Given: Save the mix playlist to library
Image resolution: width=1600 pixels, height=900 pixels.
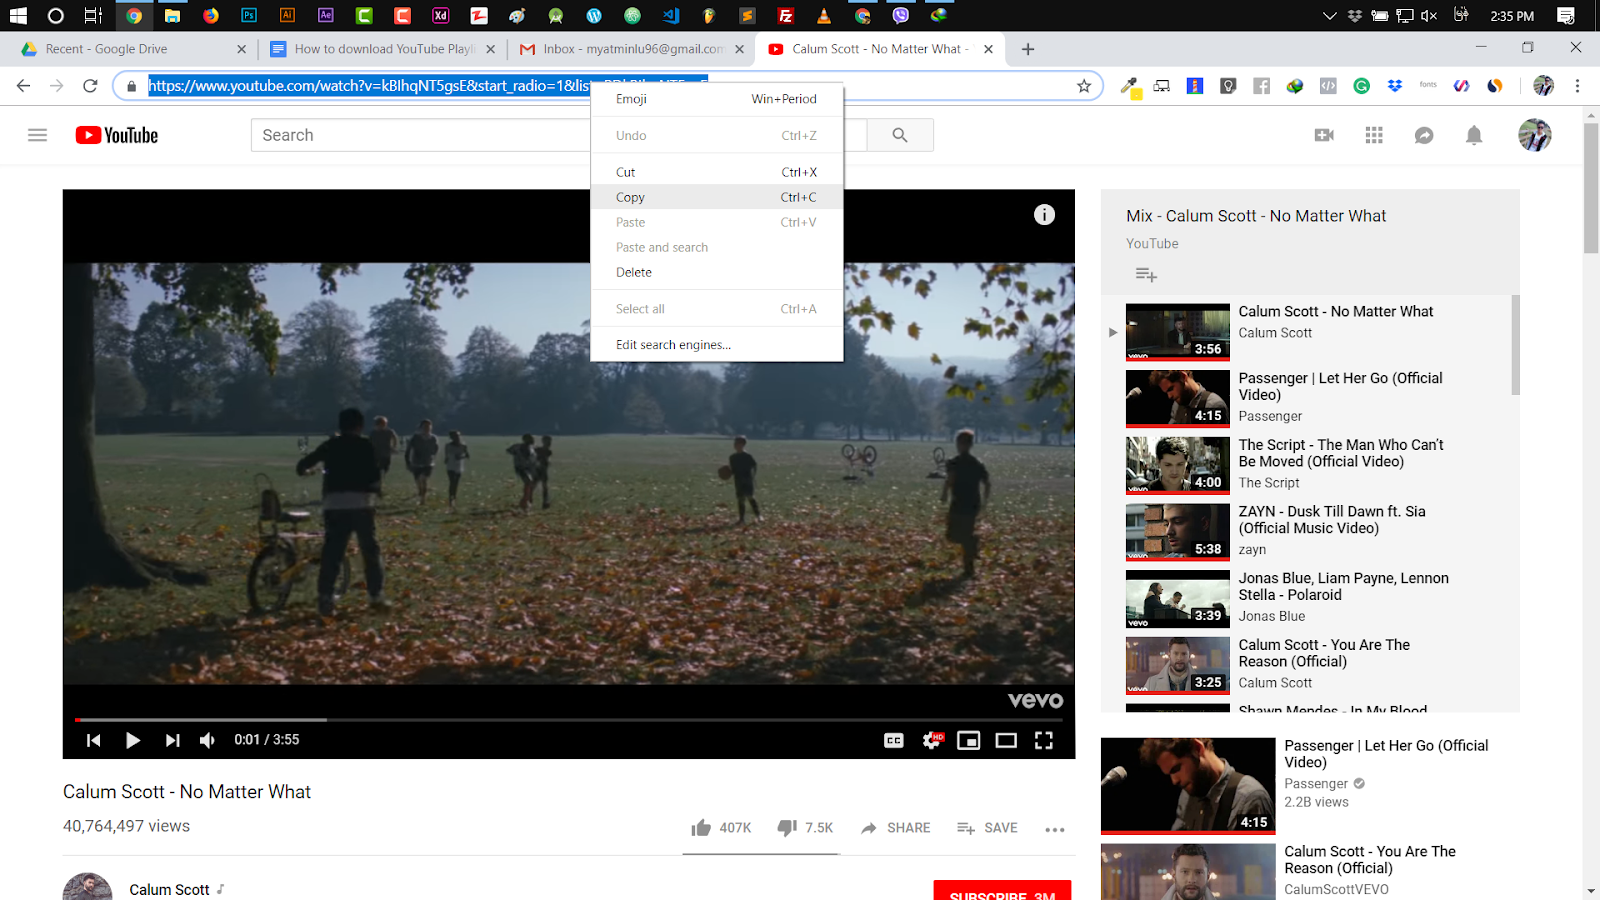Looking at the screenshot, I should (x=1146, y=274).
